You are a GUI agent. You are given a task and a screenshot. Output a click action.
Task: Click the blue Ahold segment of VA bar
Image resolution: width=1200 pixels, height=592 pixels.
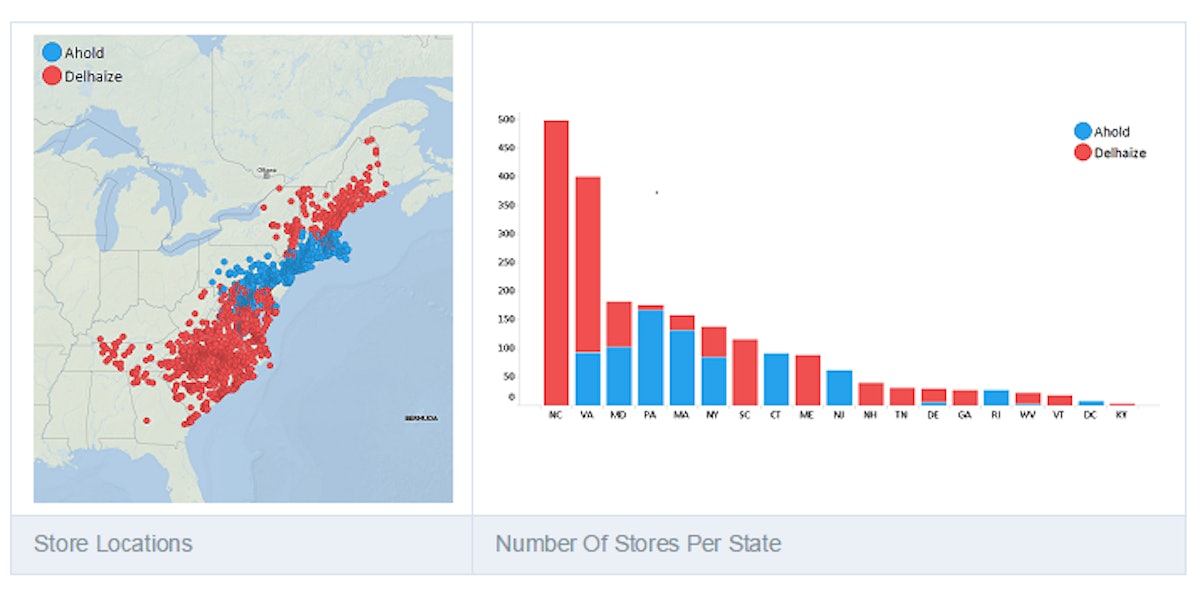[588, 378]
